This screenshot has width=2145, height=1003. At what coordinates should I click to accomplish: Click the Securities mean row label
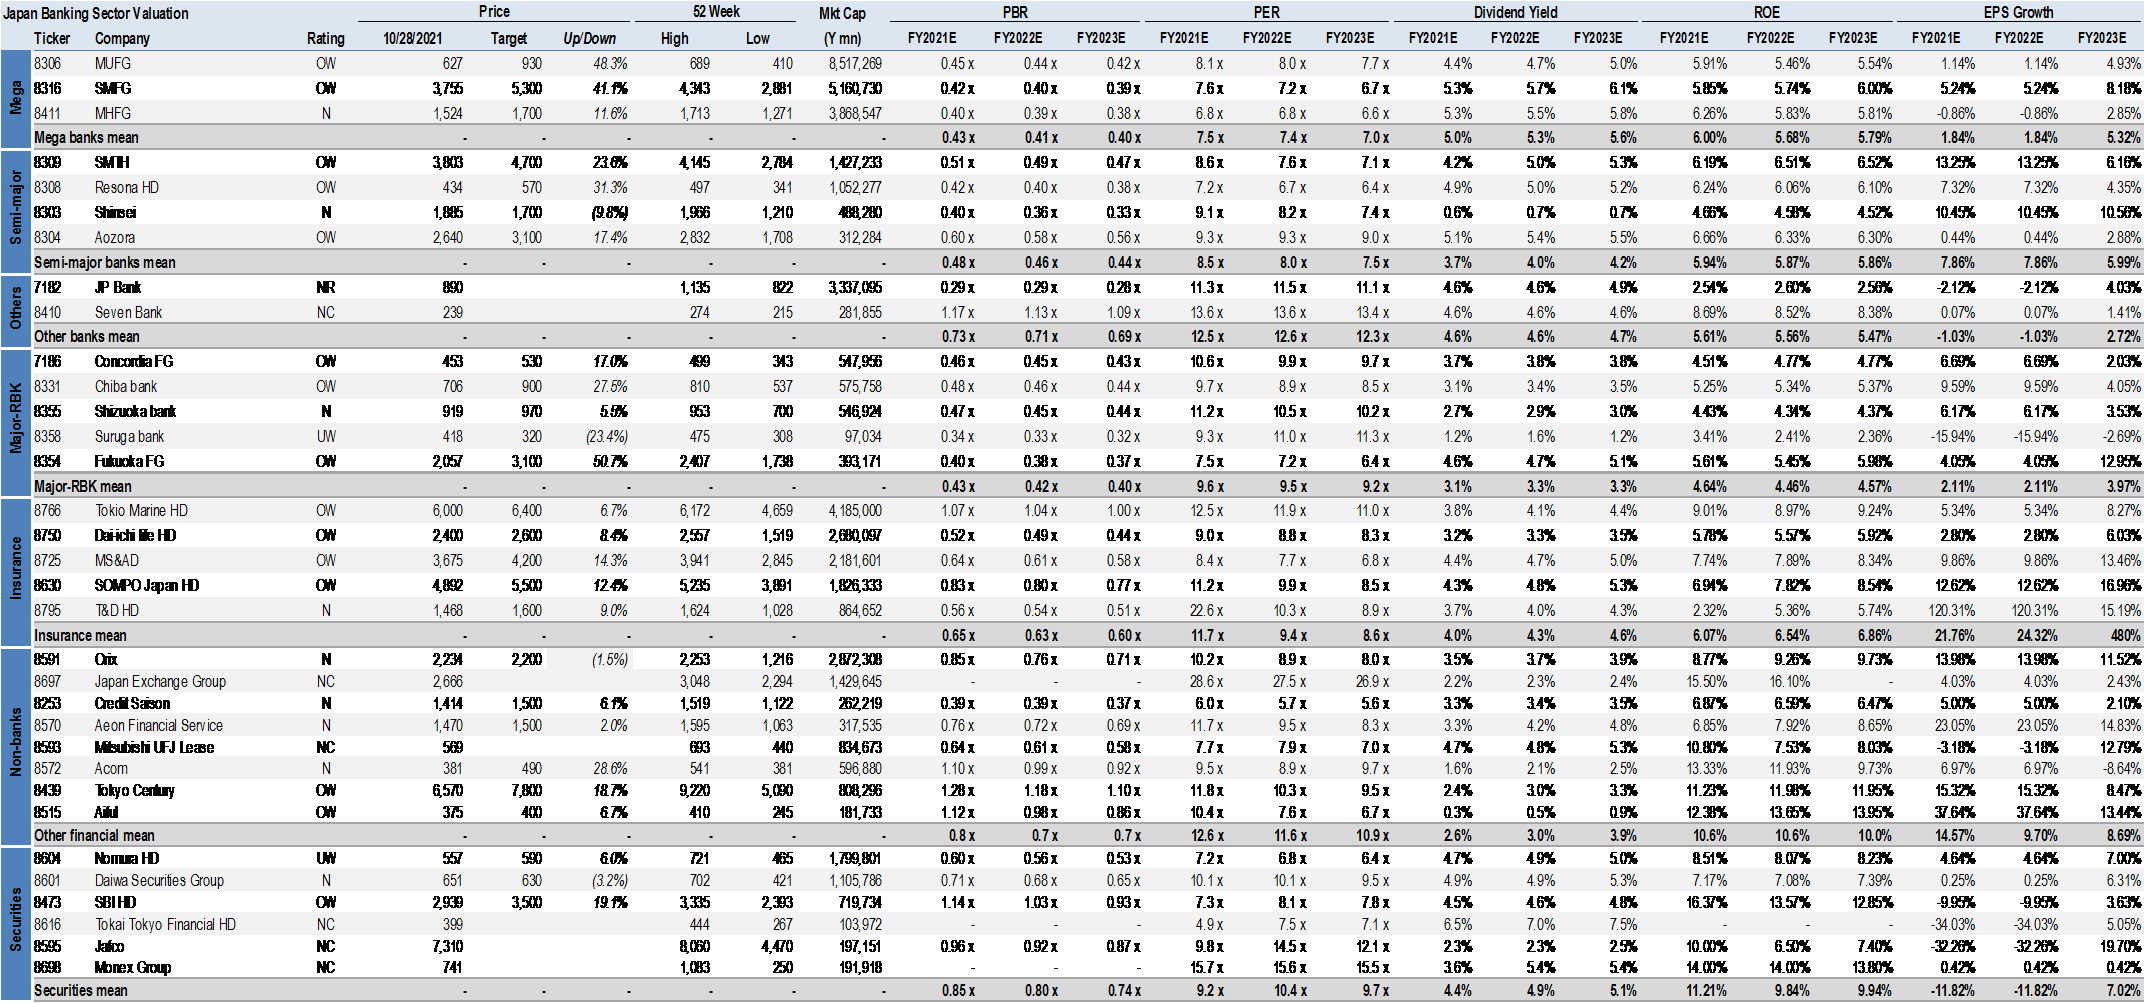pyautogui.click(x=81, y=990)
